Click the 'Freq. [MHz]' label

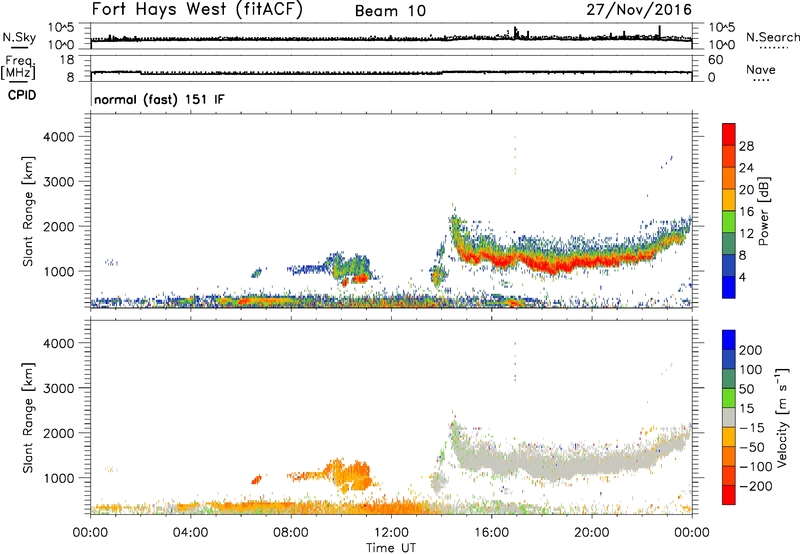tap(18, 68)
